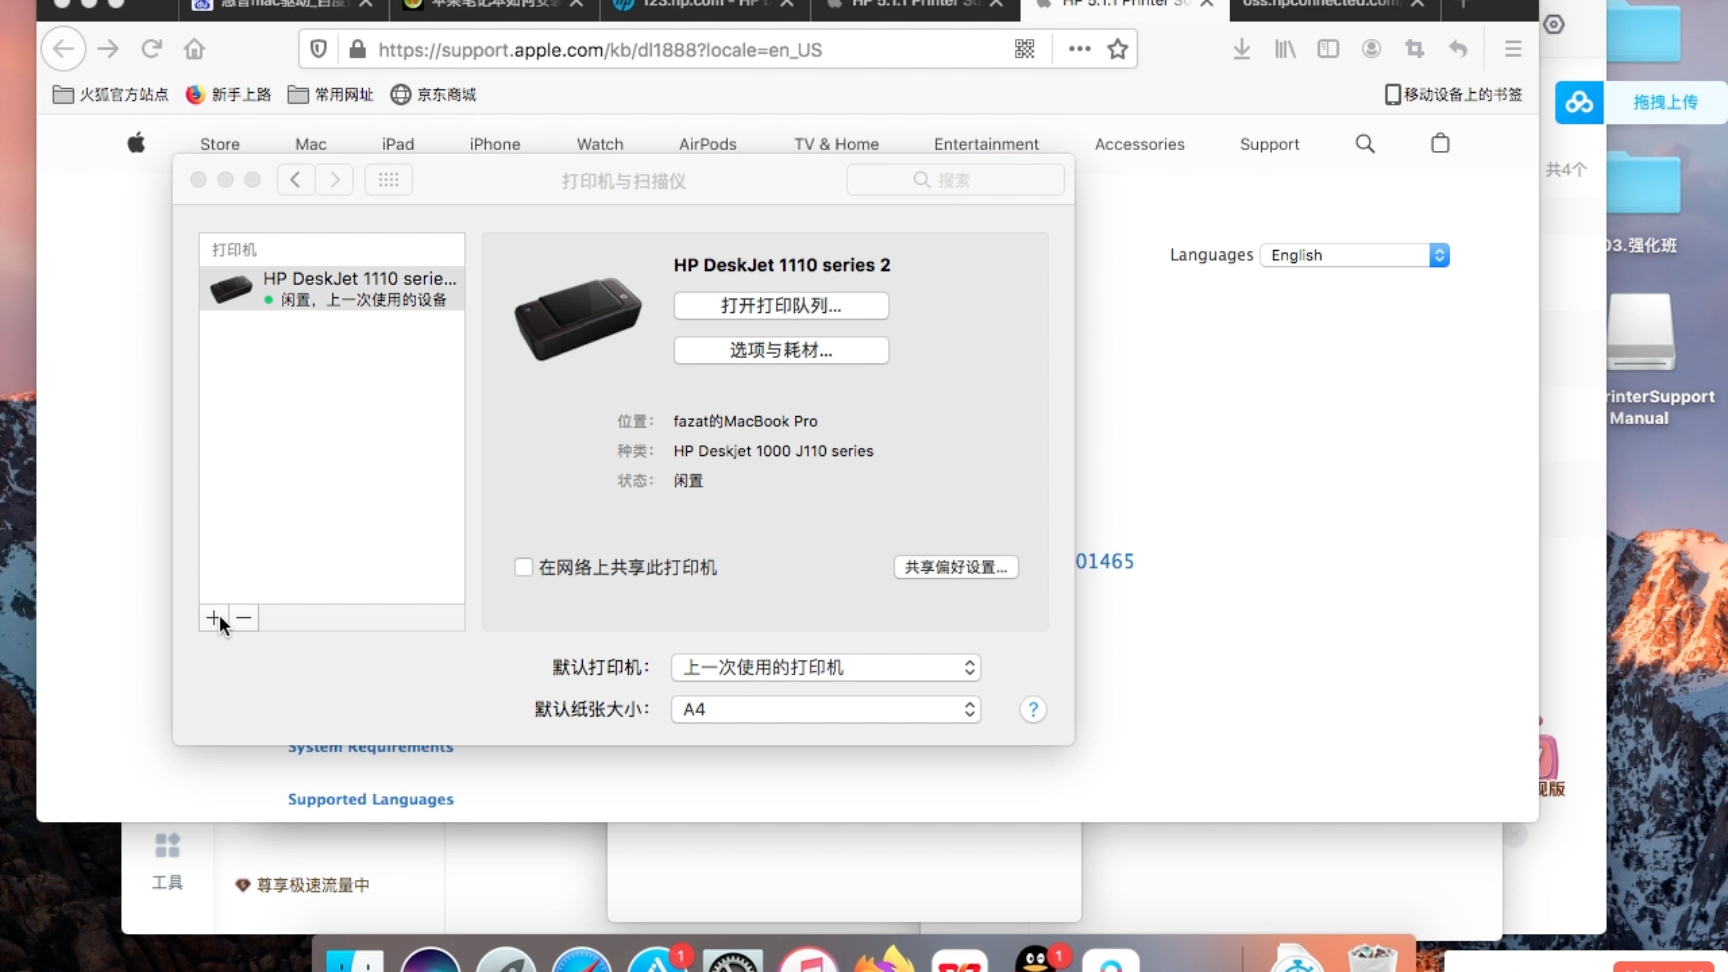1728x972 pixels.
Task: Click the undo arrow icon in Firefox toolbar
Action: [1458, 49]
